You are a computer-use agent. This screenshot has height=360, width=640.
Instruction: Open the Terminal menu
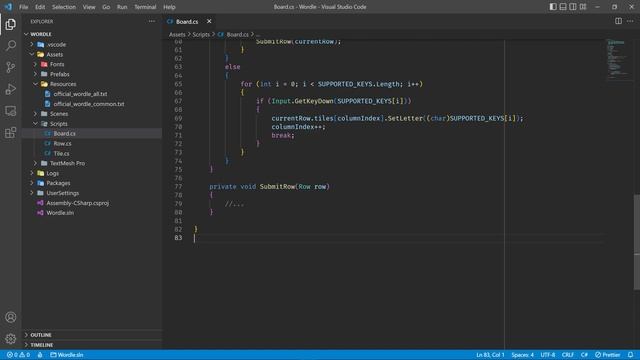145,7
